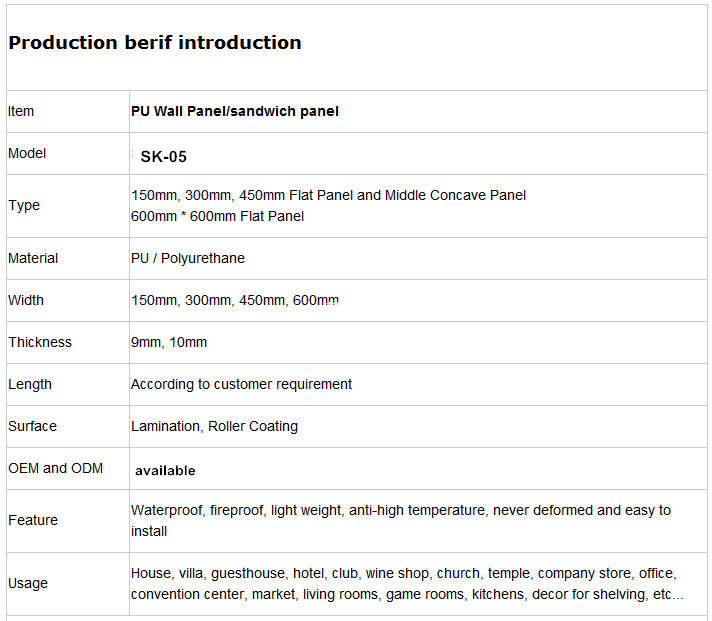This screenshot has width=712, height=621.
Task: Select the 'Width' row label
Action: coord(26,300)
